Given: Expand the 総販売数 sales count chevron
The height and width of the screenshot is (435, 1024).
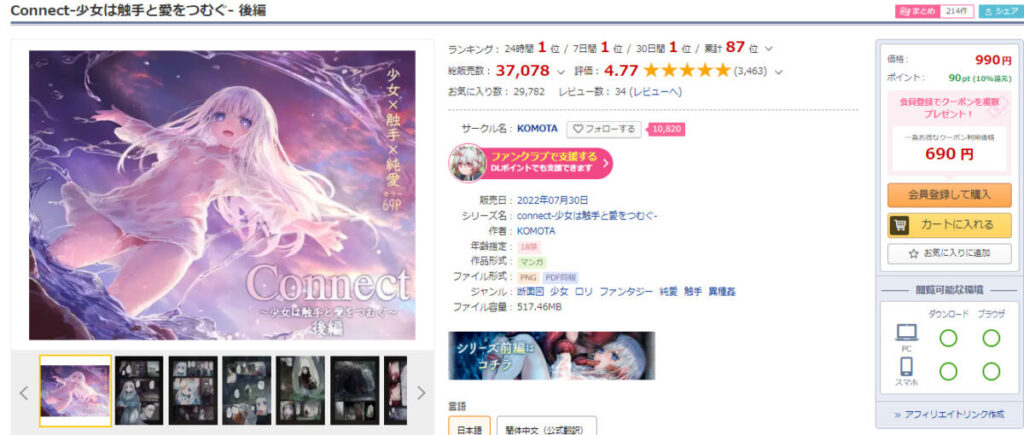Looking at the screenshot, I should pyautogui.click(x=562, y=71).
